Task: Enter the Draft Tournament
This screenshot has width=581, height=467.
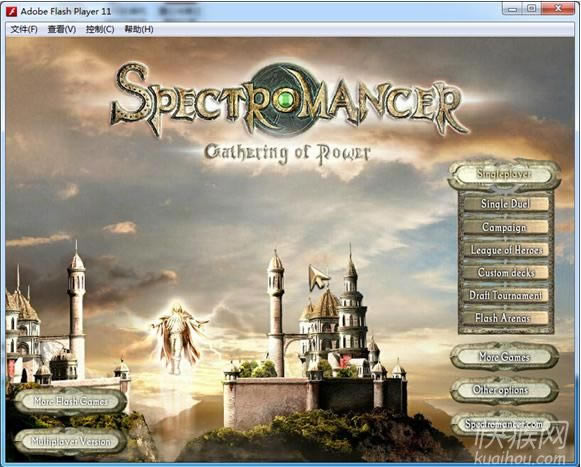Action: [506, 295]
